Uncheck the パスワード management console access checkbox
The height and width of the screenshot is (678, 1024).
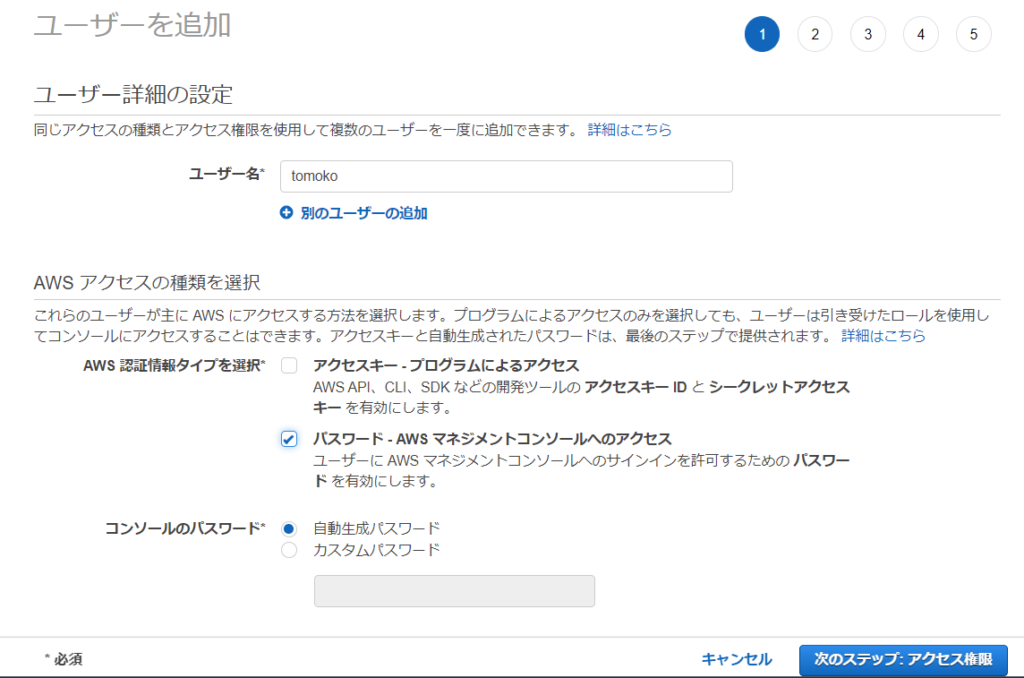pyautogui.click(x=289, y=439)
